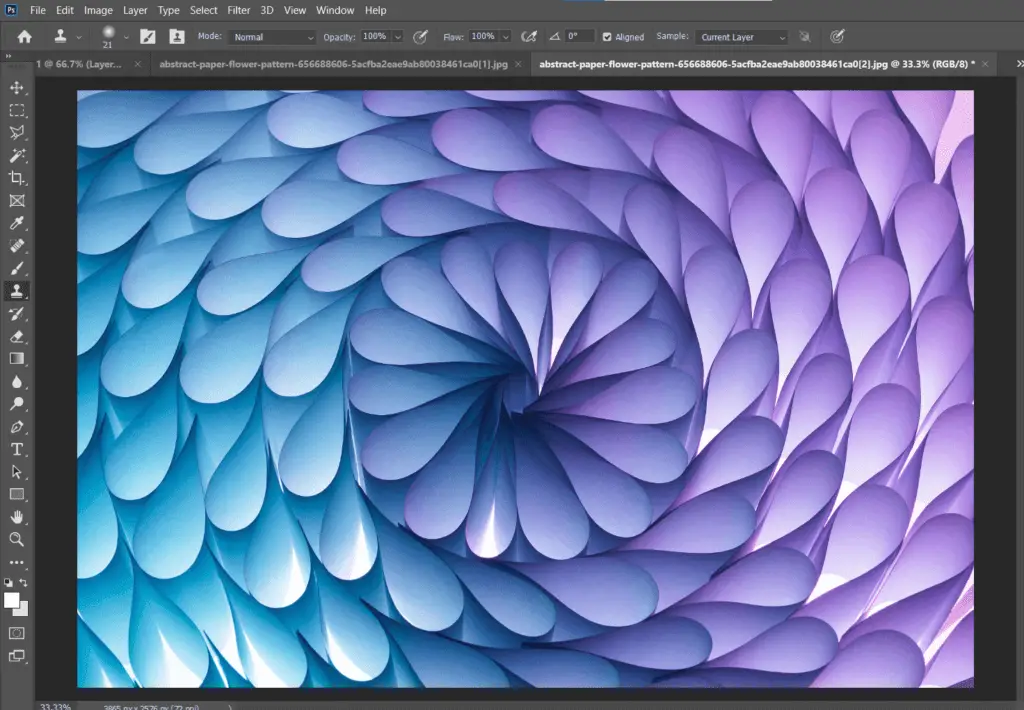Toggle Quick Mask mode
1024x710 pixels.
[17, 633]
